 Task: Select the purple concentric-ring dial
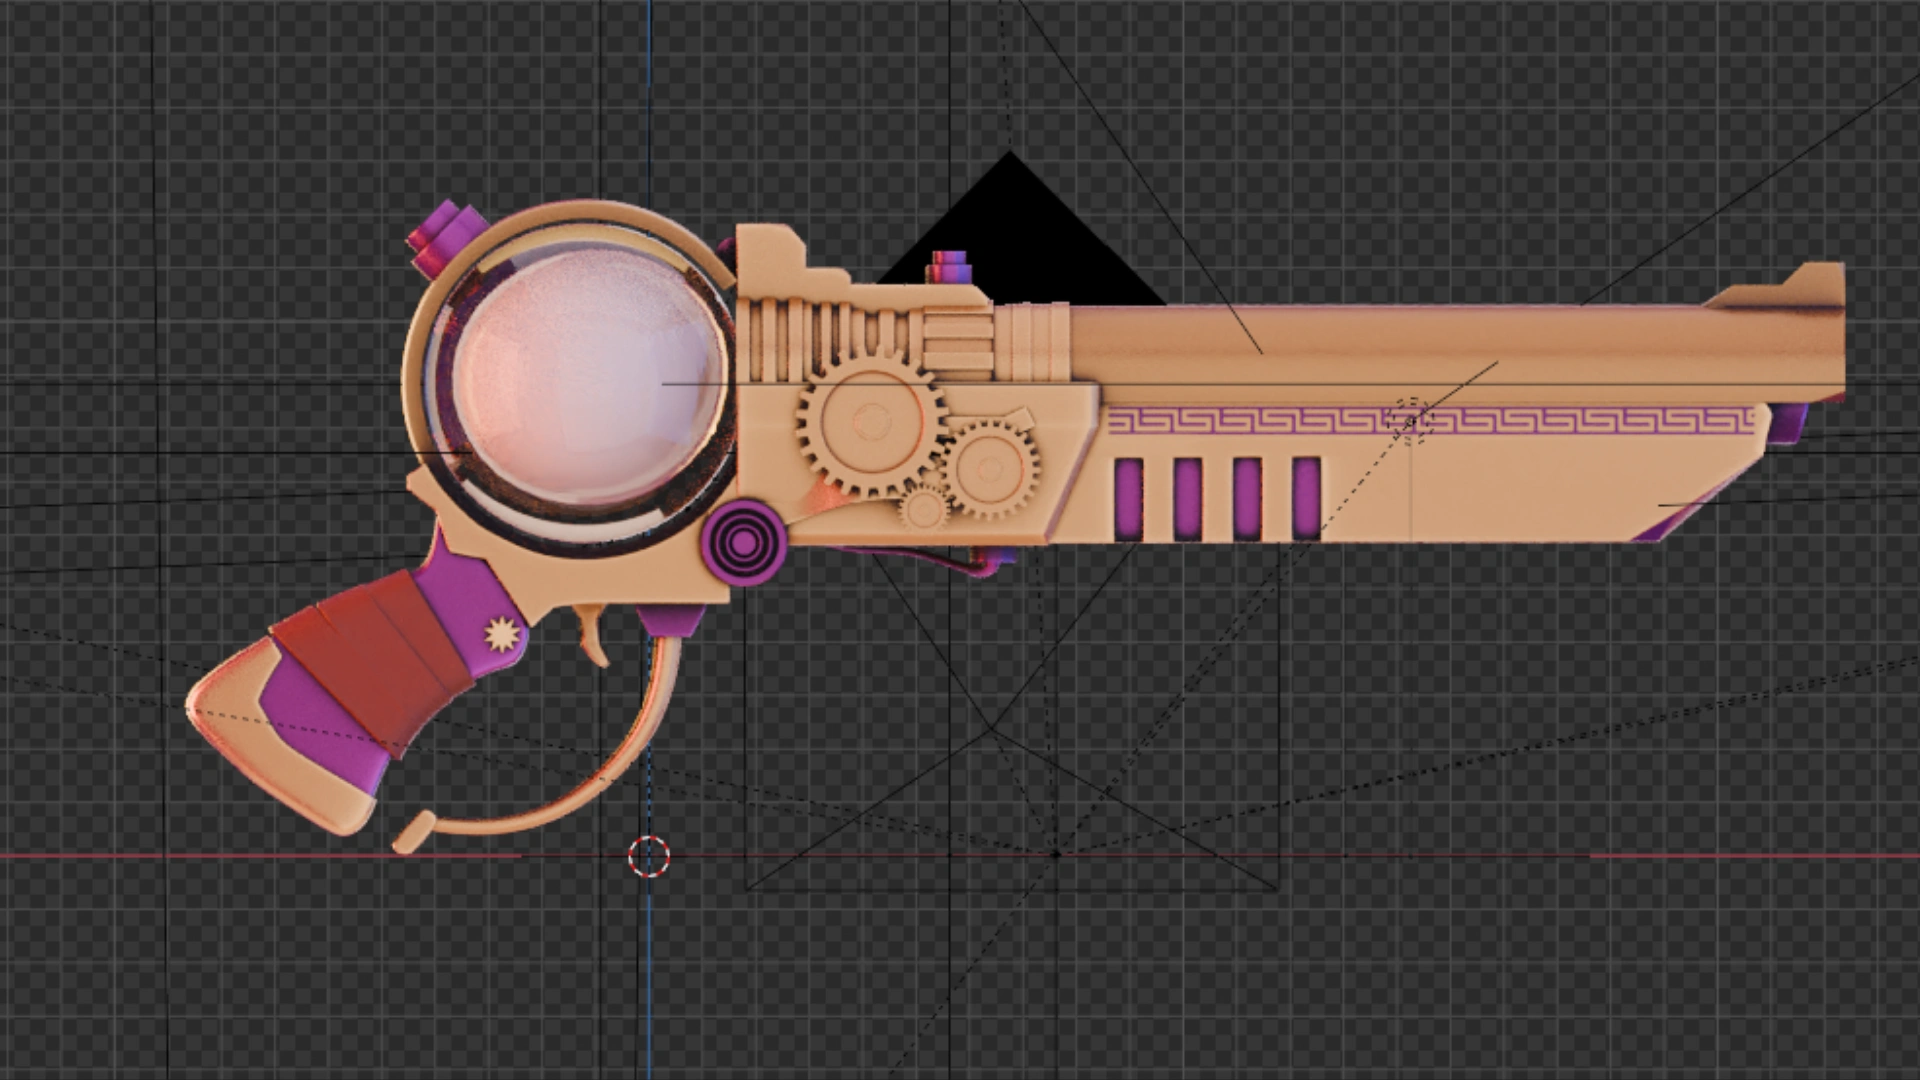pyautogui.click(x=744, y=543)
